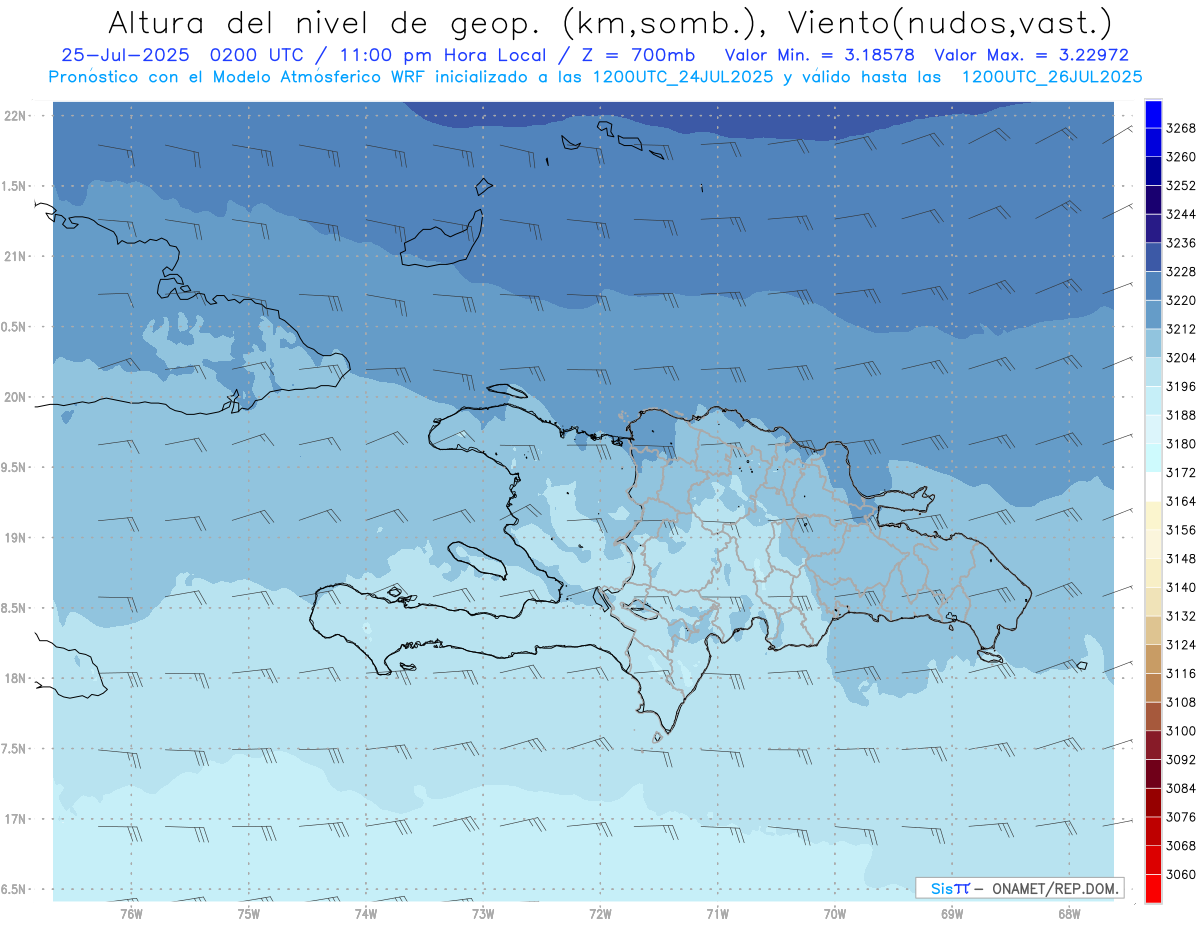Screen dimensions: 1200x927
Task: Click the 72W longitude label
Action: coord(601,913)
